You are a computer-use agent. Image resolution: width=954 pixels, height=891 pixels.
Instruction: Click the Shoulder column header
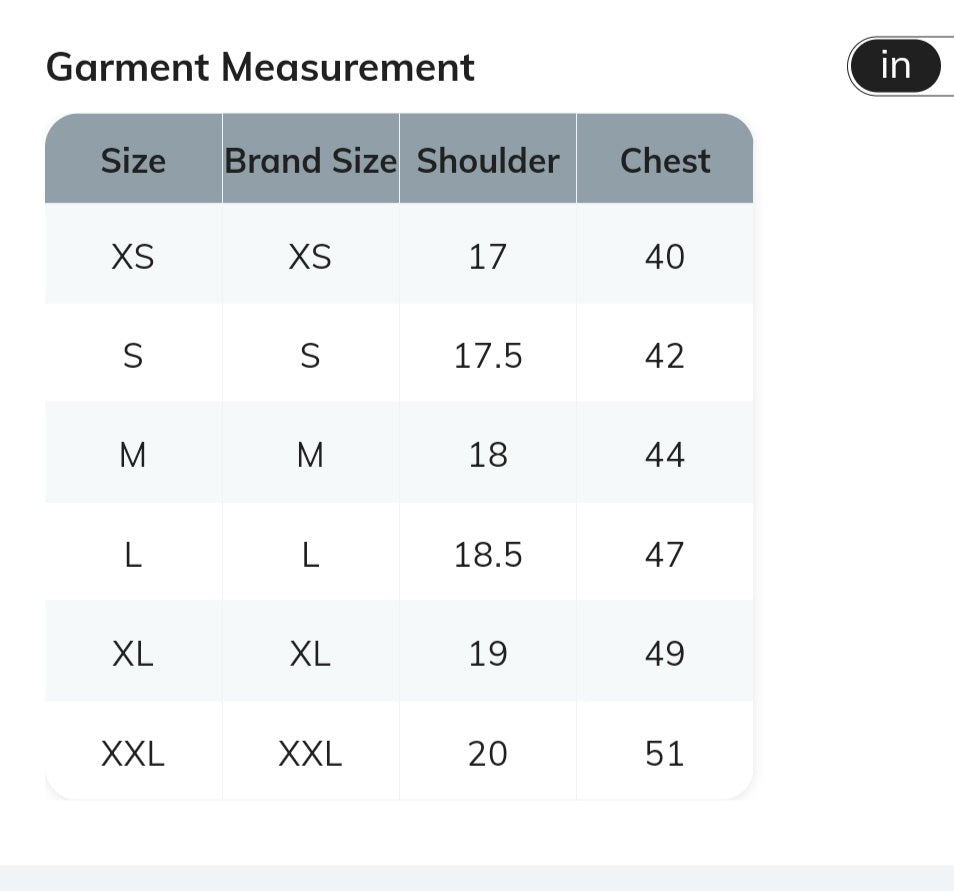pos(488,158)
